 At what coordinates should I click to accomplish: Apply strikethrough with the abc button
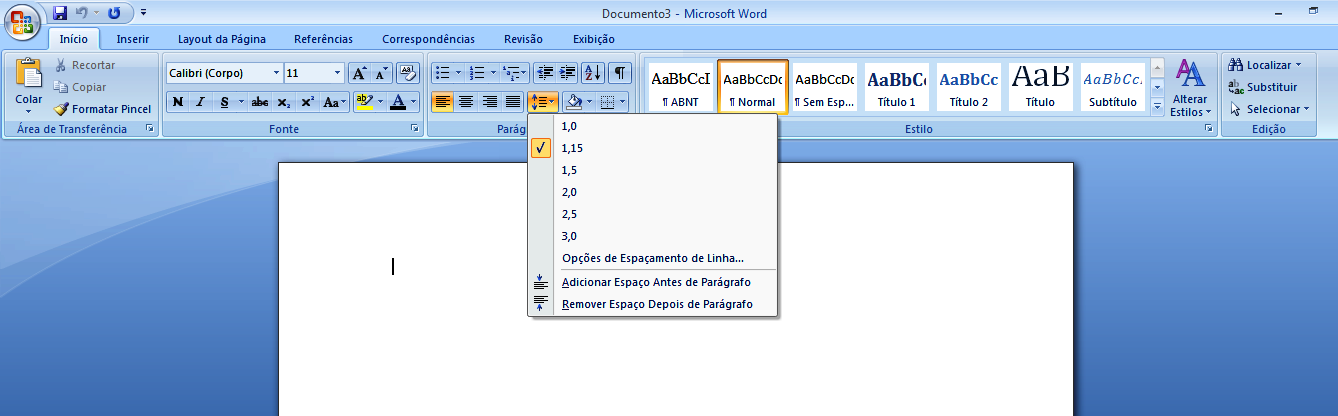pos(260,102)
